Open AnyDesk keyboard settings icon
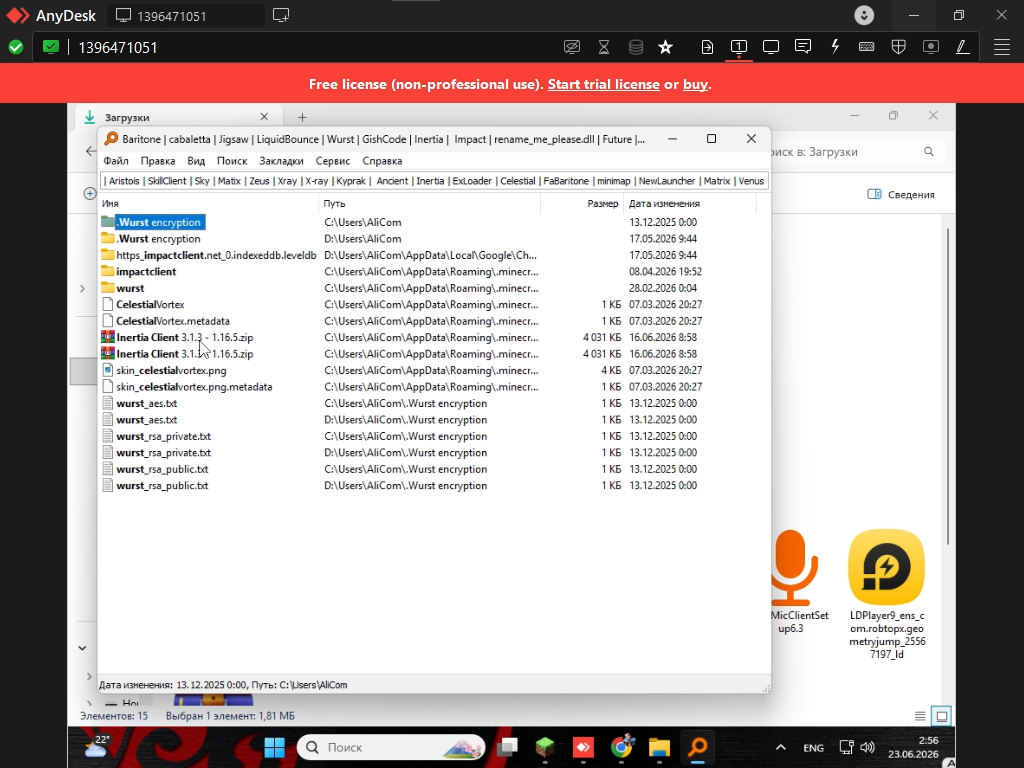This screenshot has height=768, width=1024. [866, 46]
